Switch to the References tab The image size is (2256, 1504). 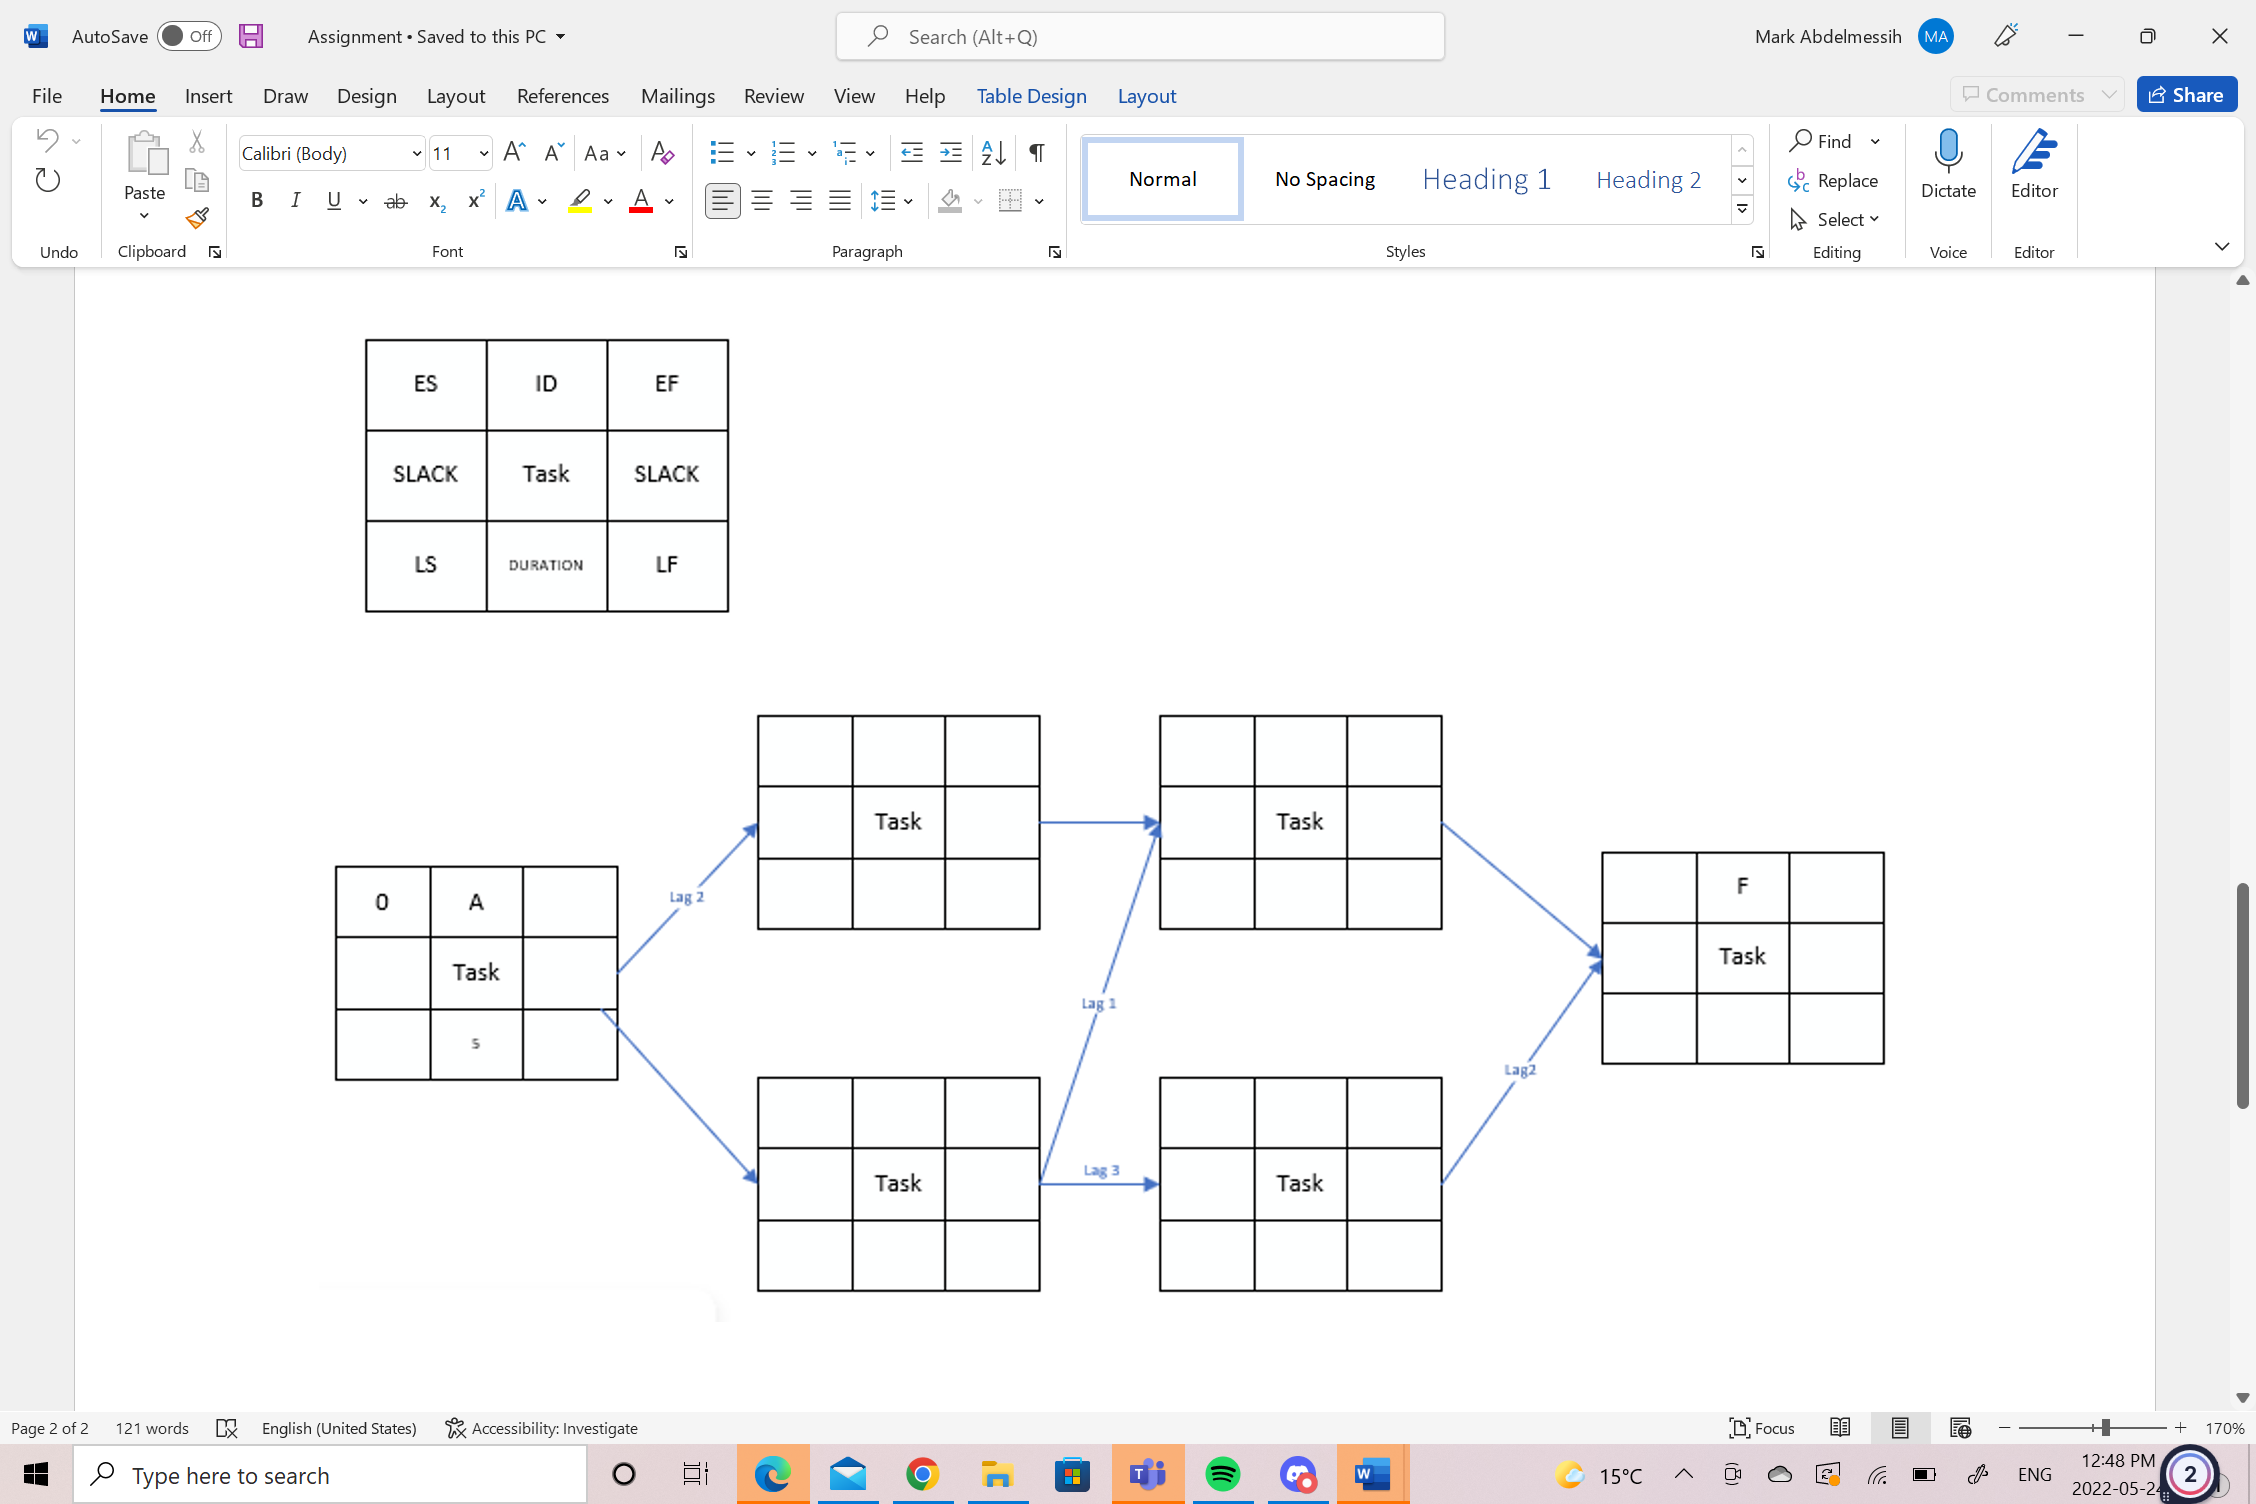pos(562,95)
